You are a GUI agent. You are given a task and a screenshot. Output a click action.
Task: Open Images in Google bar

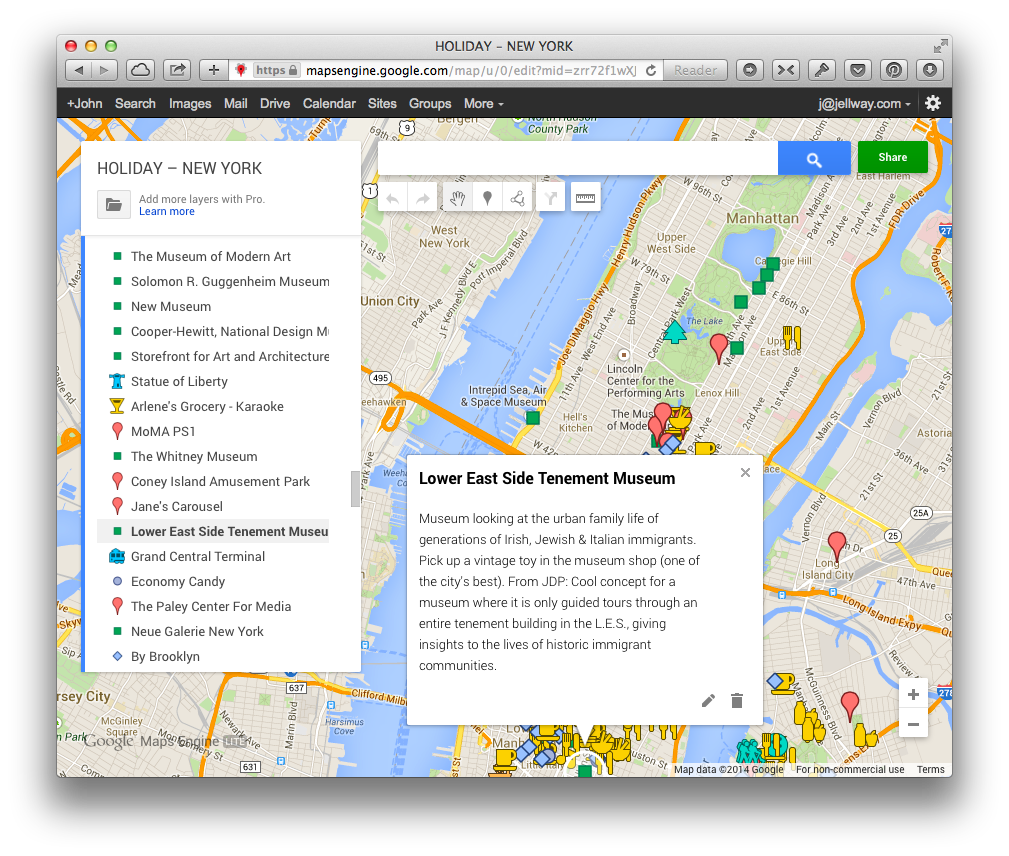190,104
